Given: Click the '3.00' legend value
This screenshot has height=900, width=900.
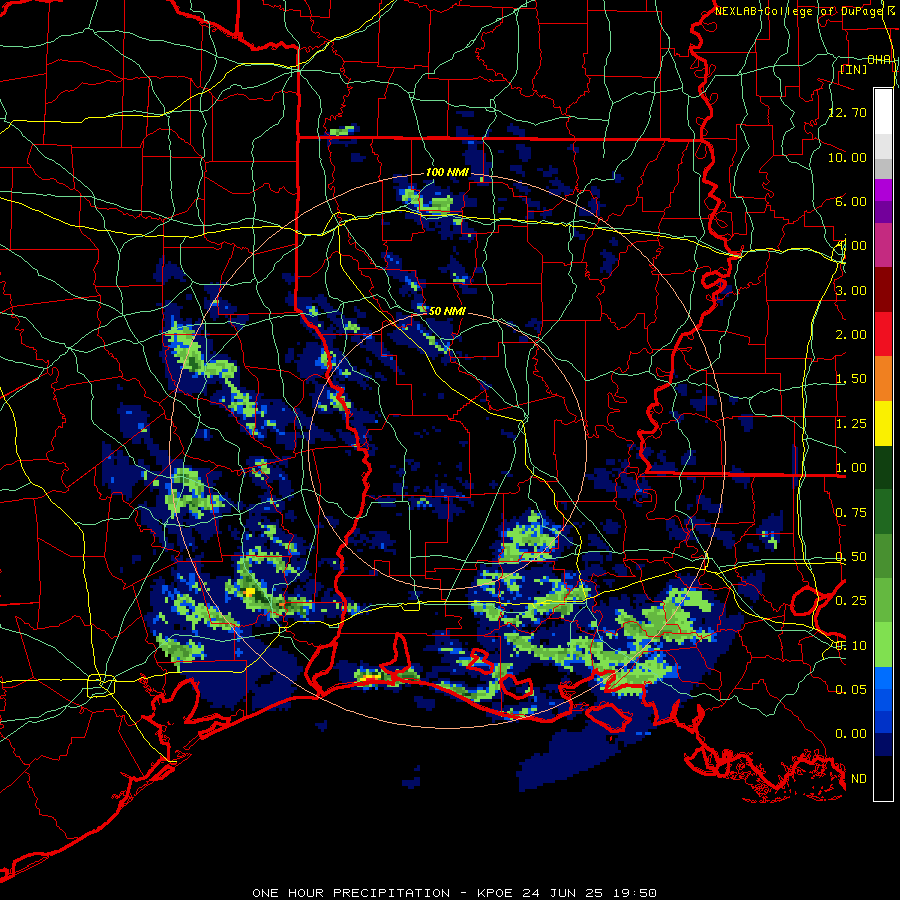Looking at the screenshot, I should pos(851,290).
